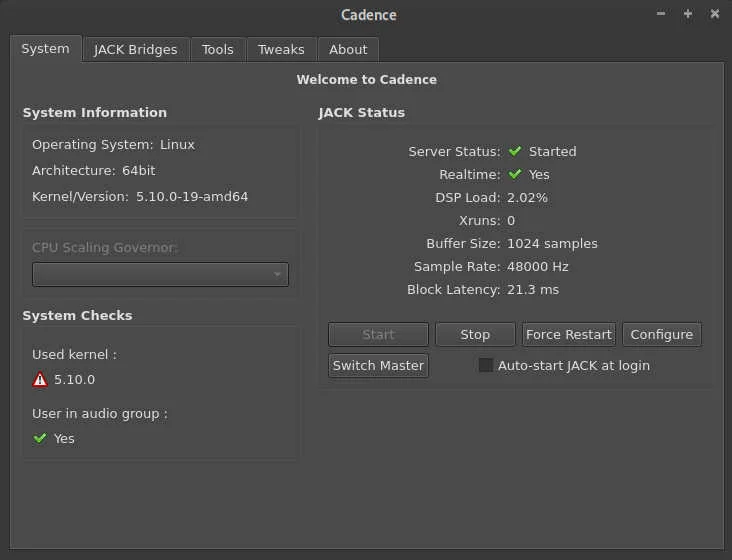Image resolution: width=732 pixels, height=560 pixels.
Task: Click Sample Rate value 48000 Hz
Action: [538, 266]
